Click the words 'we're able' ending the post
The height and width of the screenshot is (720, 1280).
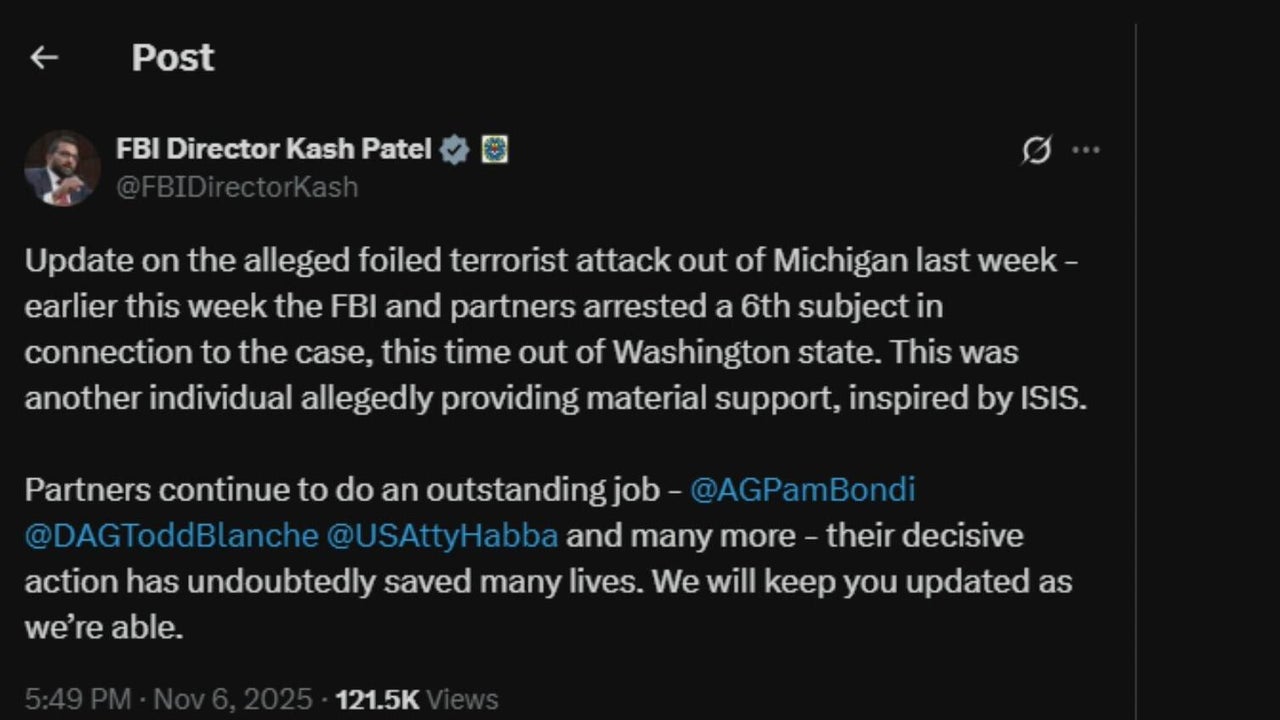(104, 627)
